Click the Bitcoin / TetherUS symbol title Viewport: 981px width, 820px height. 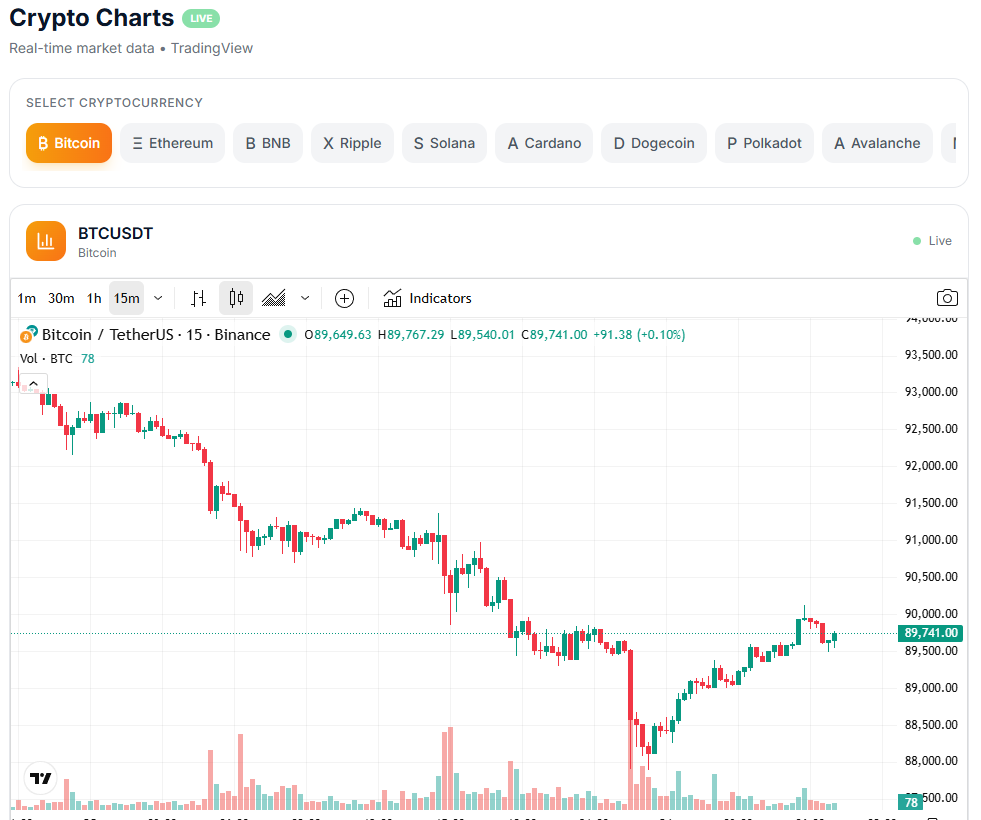click(155, 335)
